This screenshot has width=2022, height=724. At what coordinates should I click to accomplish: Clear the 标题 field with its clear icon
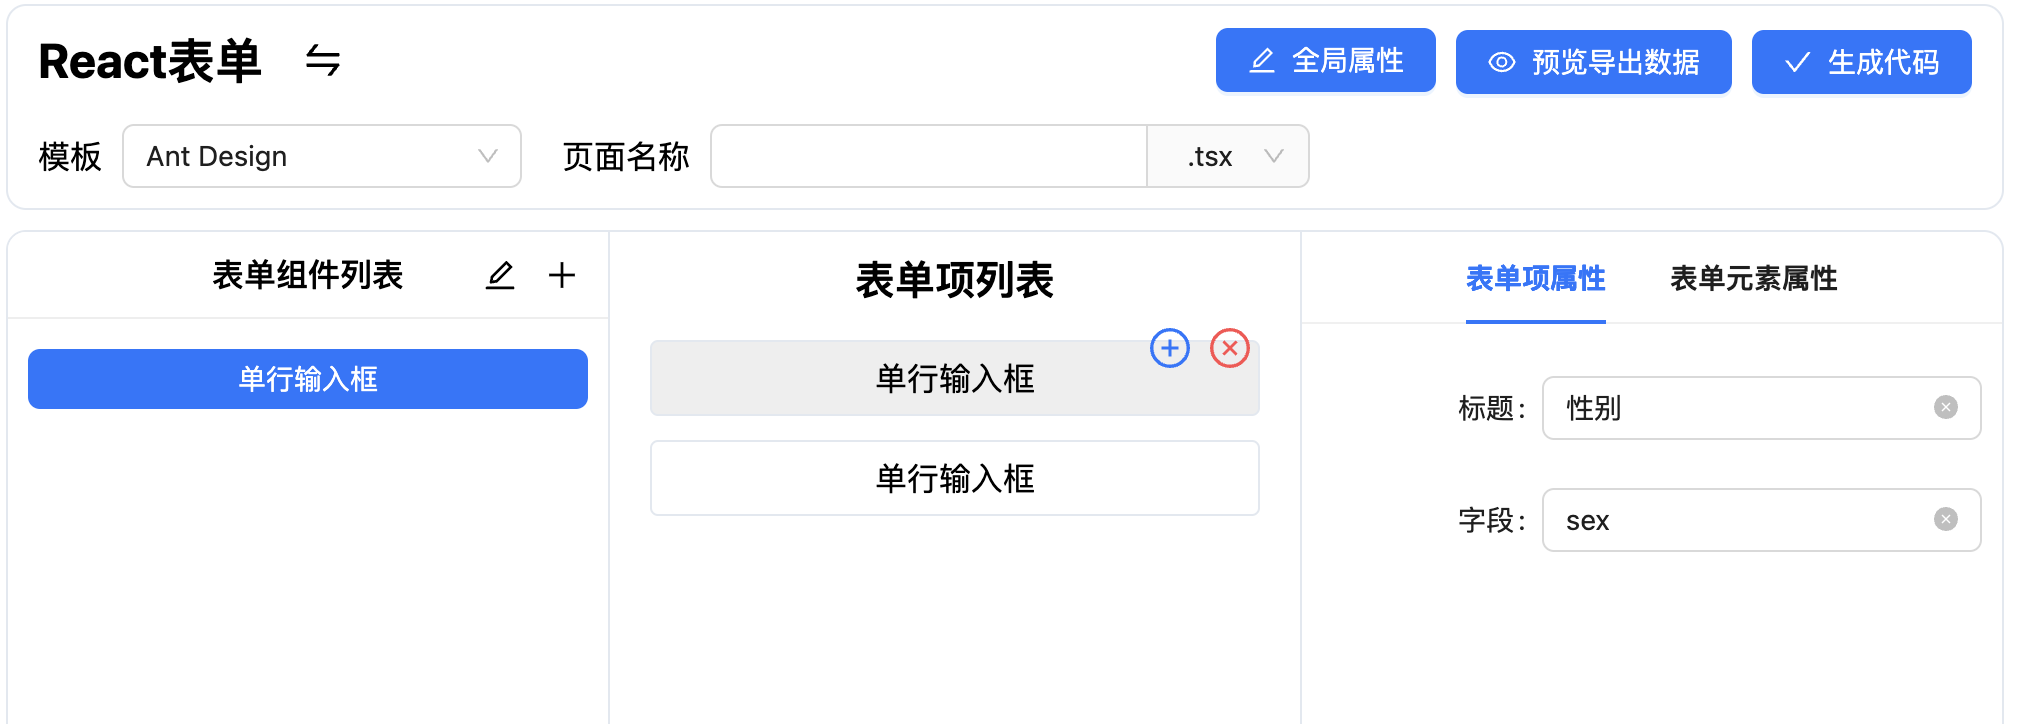pyautogui.click(x=1944, y=407)
